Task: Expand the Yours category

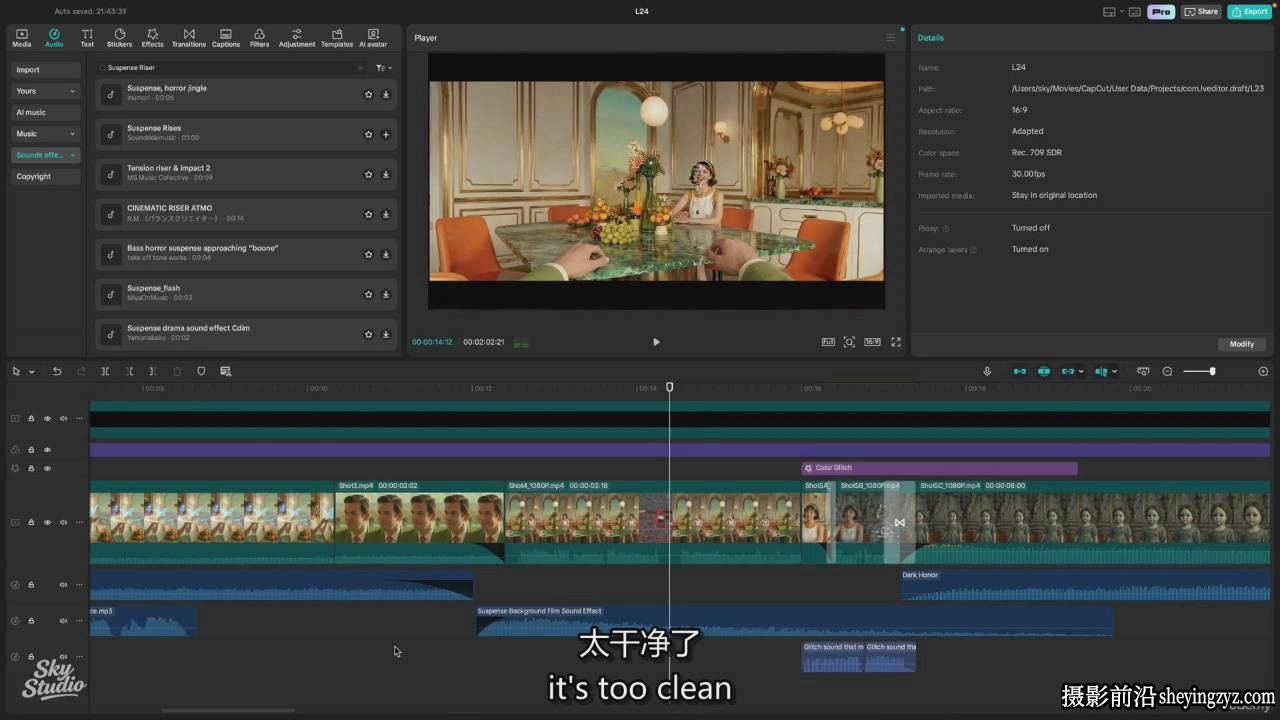Action: (x=46, y=91)
